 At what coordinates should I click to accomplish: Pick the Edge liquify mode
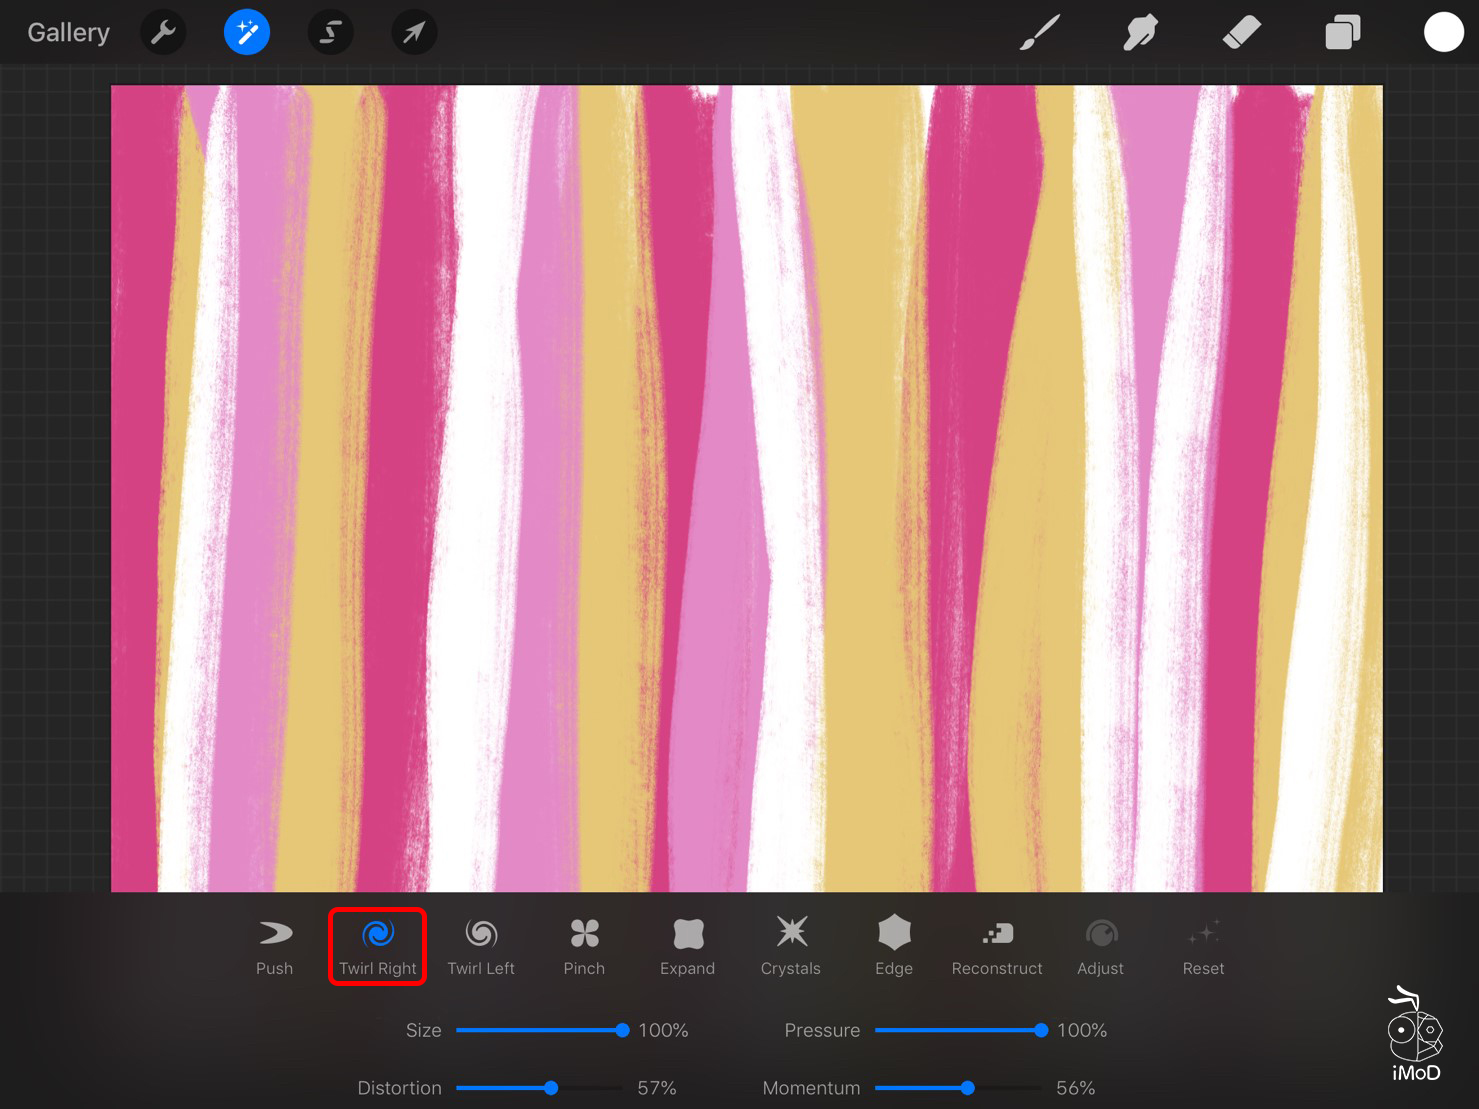(894, 946)
